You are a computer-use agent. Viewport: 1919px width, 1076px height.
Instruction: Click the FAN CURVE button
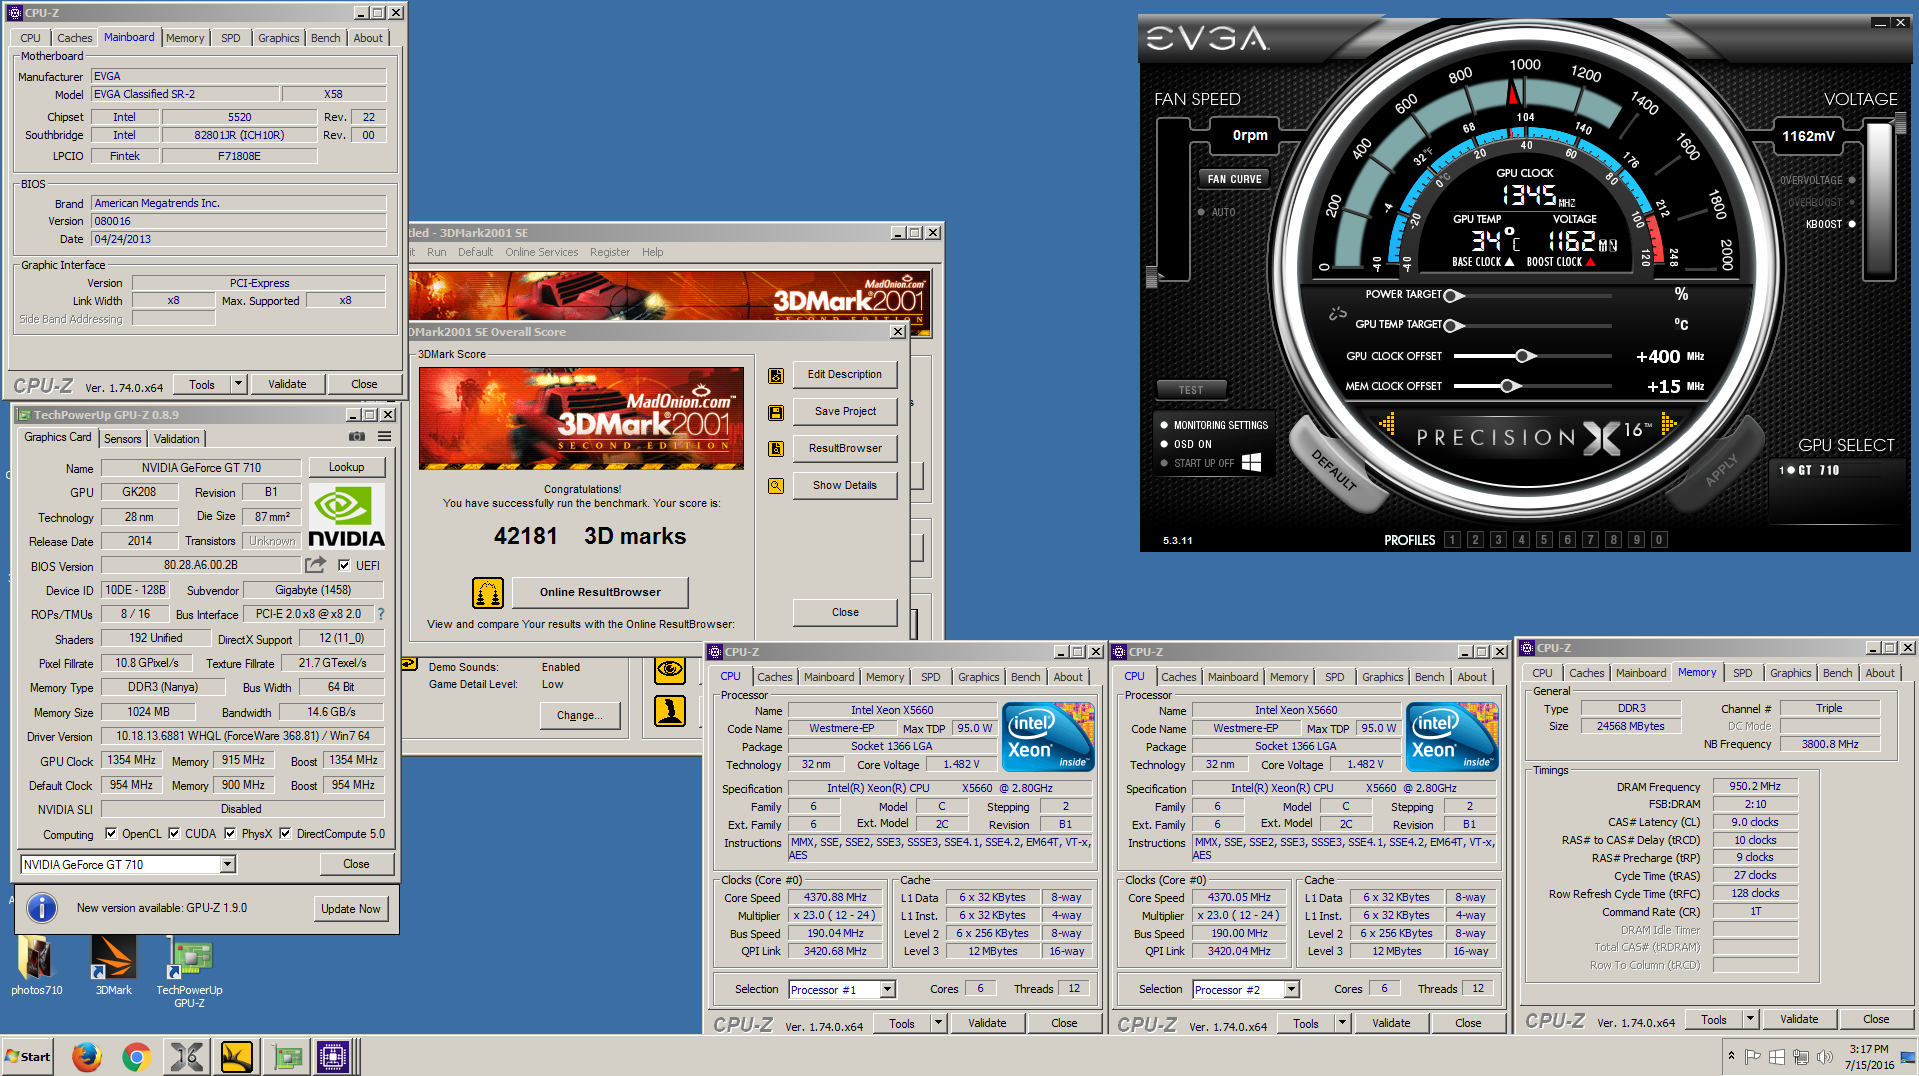pos(1234,179)
